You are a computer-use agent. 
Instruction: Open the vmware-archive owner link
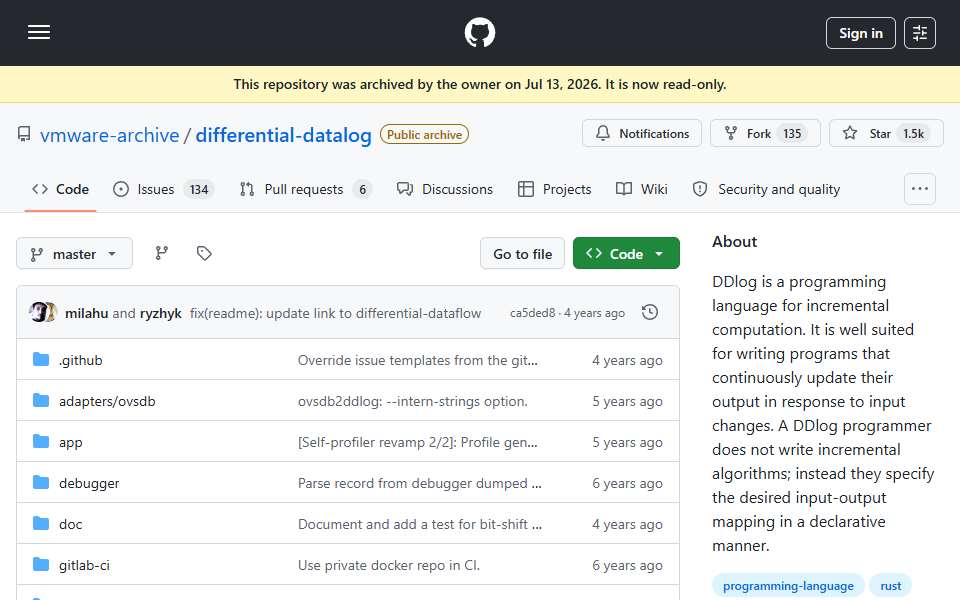coord(110,135)
